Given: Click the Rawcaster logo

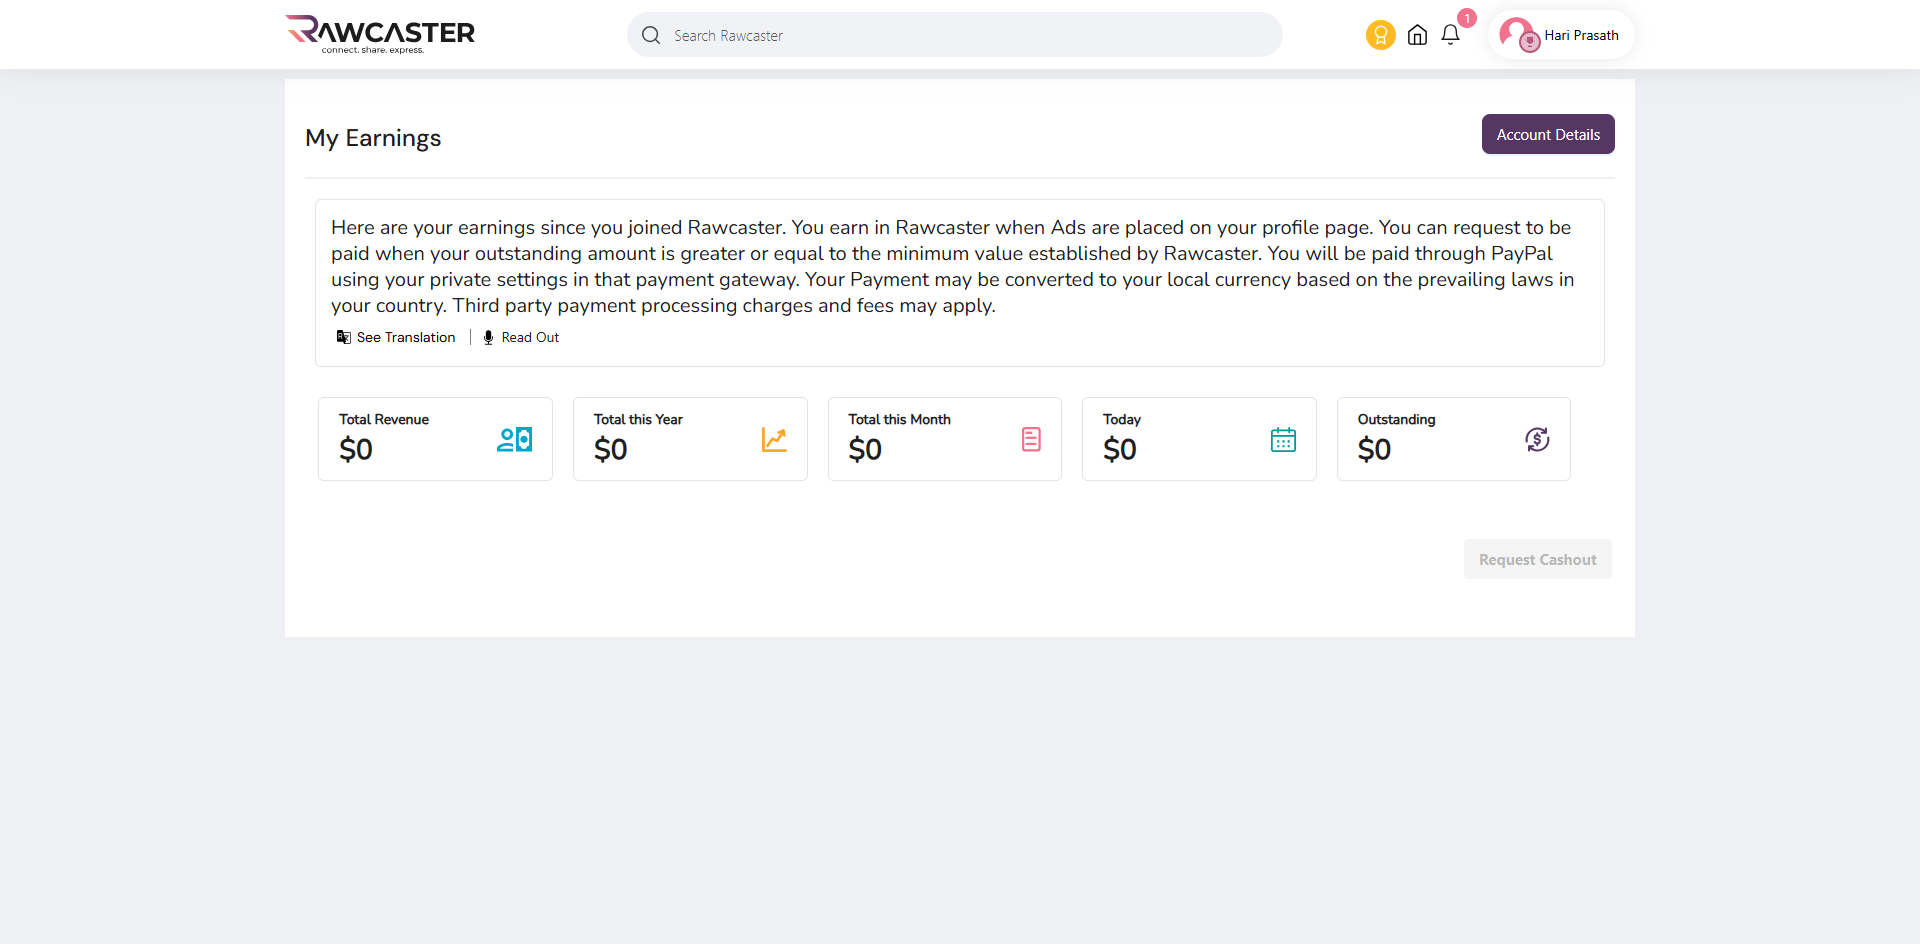Looking at the screenshot, I should (380, 34).
